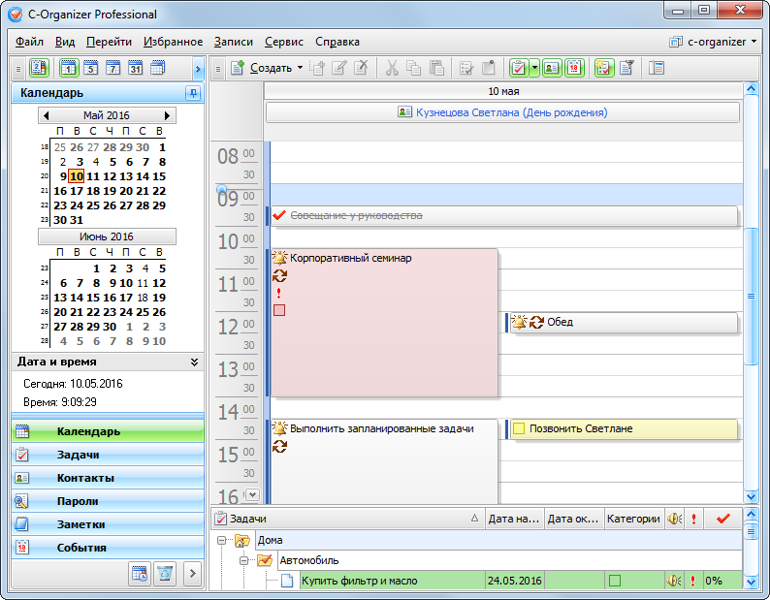Pin the Календарь panel with pushpin icon
The height and width of the screenshot is (600, 770).
click(x=193, y=93)
